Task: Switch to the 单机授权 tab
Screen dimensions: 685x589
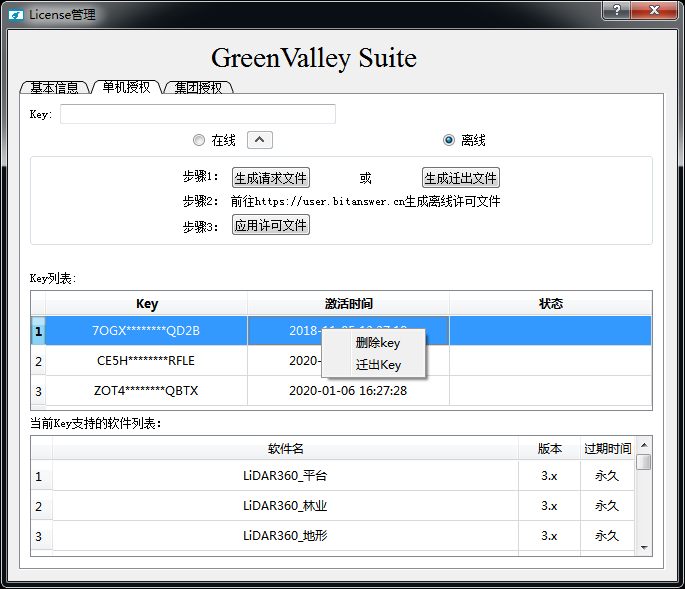Action: 126,87
